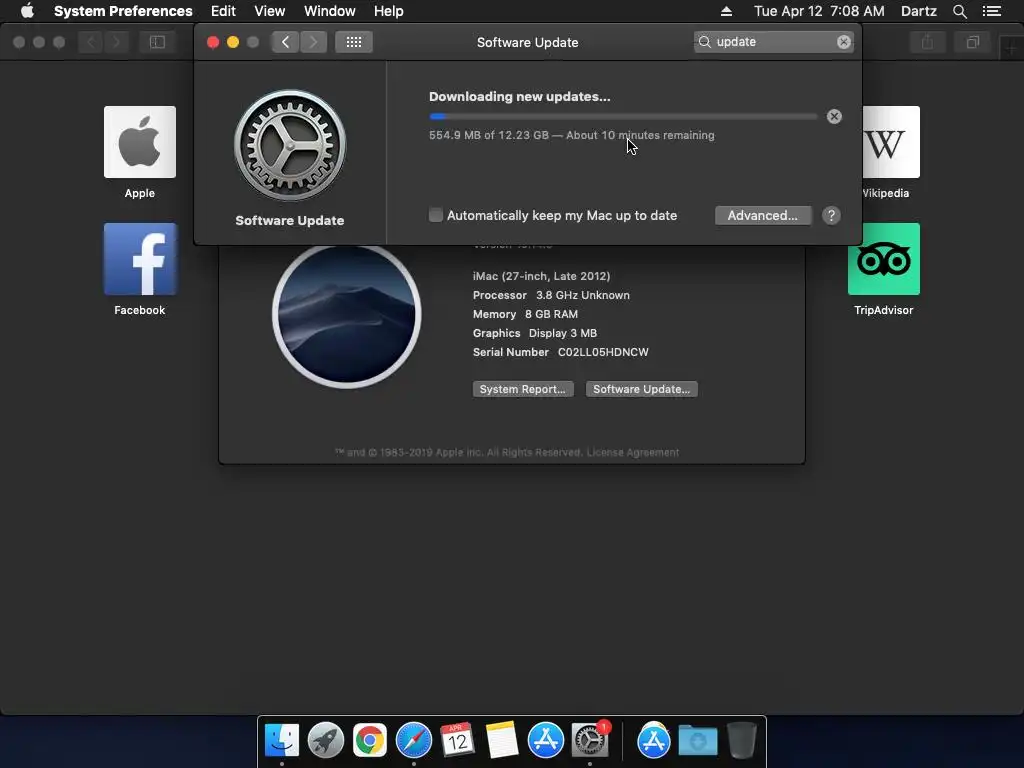Image resolution: width=1024 pixels, height=768 pixels.
Task: Click the Advanced... button
Action: (763, 216)
